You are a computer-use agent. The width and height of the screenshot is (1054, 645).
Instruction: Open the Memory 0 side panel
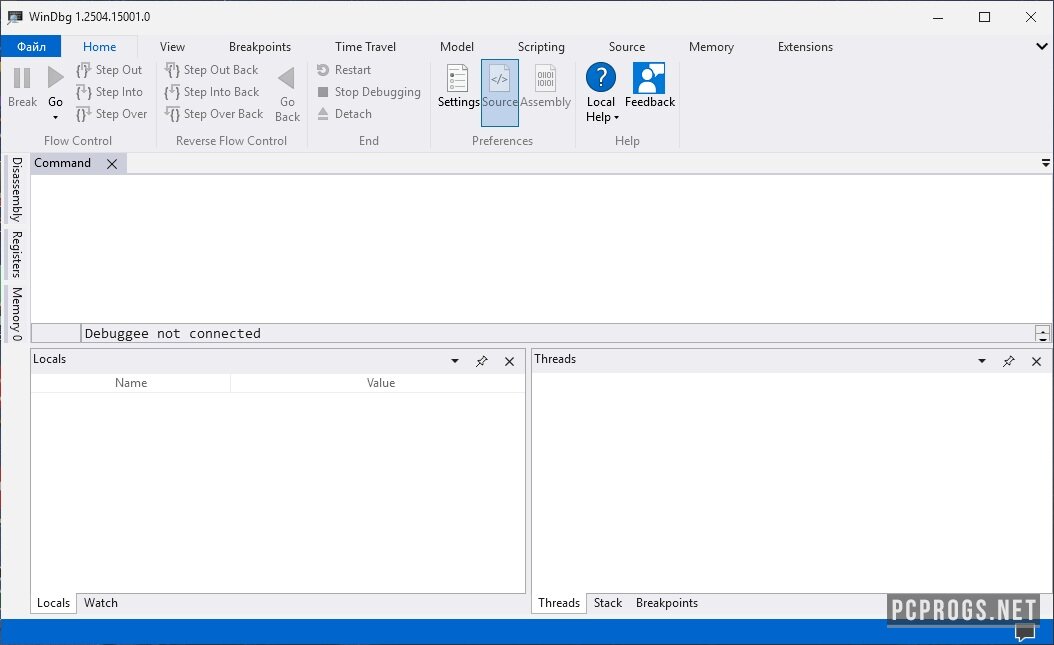point(16,314)
